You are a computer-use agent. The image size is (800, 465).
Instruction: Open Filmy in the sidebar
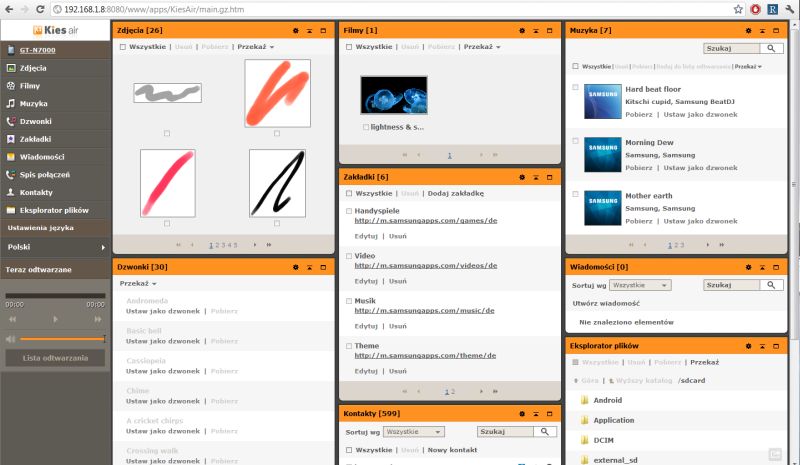tap(30, 86)
